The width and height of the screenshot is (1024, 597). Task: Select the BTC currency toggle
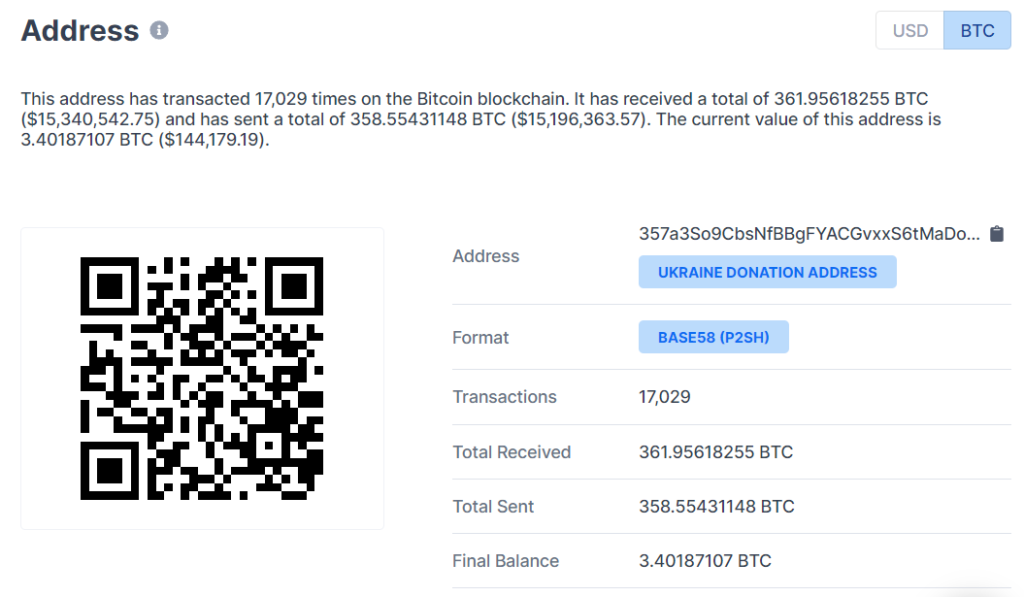977,31
